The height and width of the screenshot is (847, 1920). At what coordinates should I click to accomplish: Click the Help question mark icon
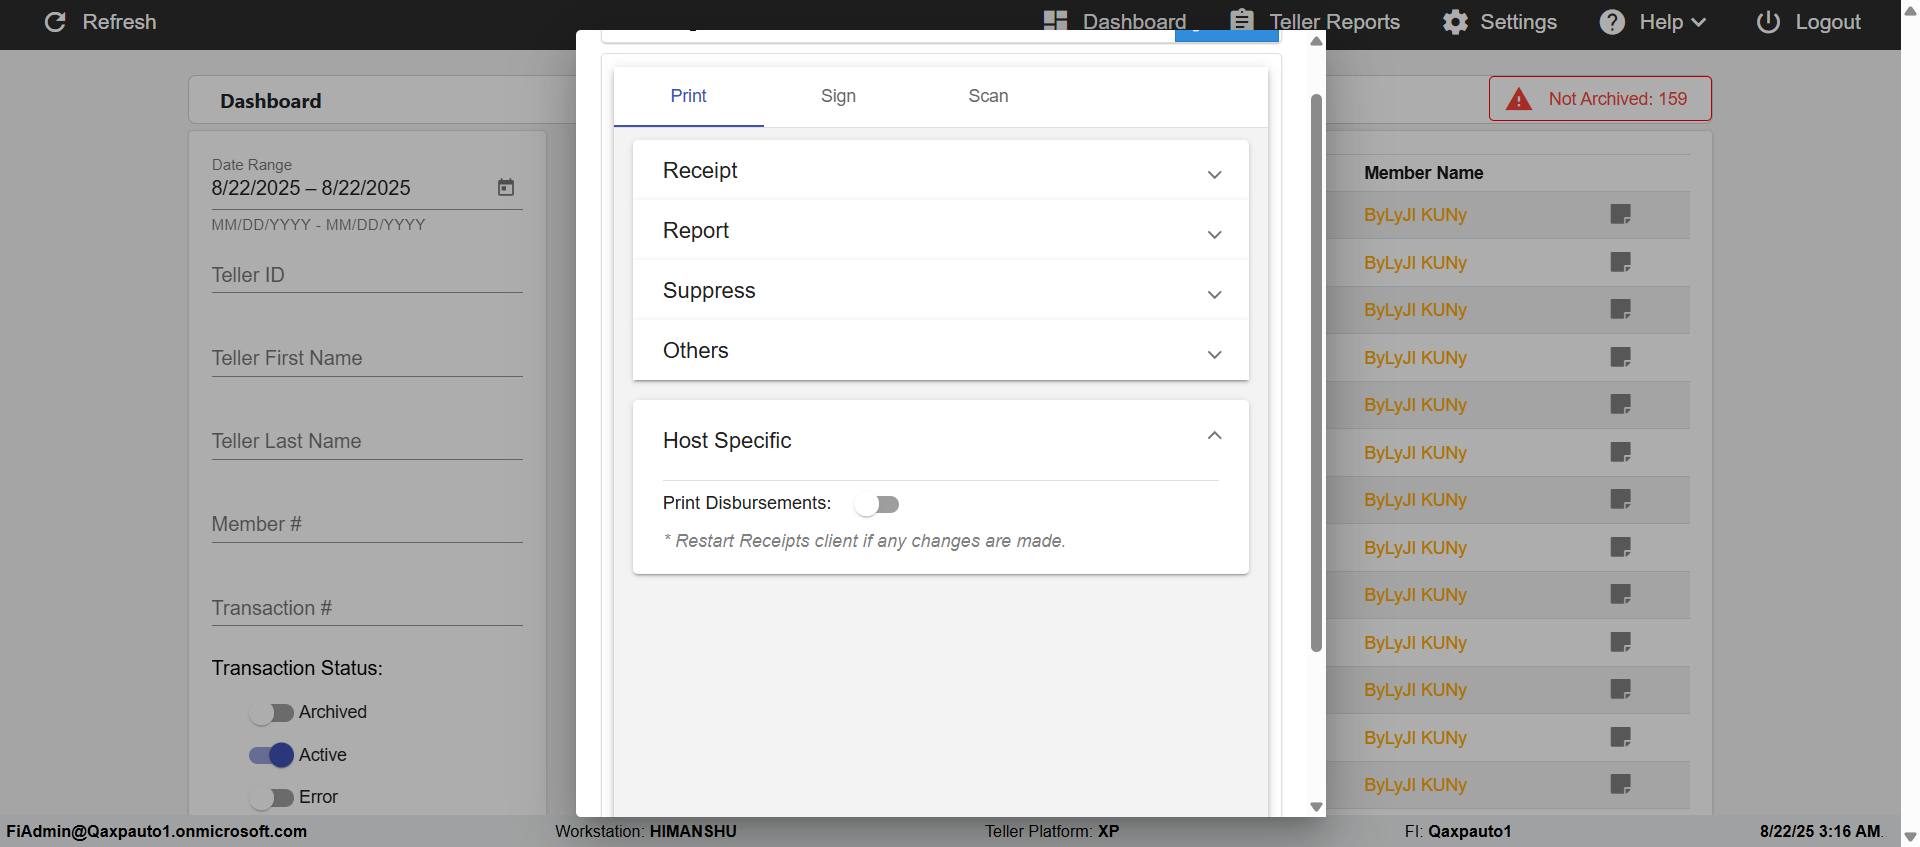tap(1612, 22)
